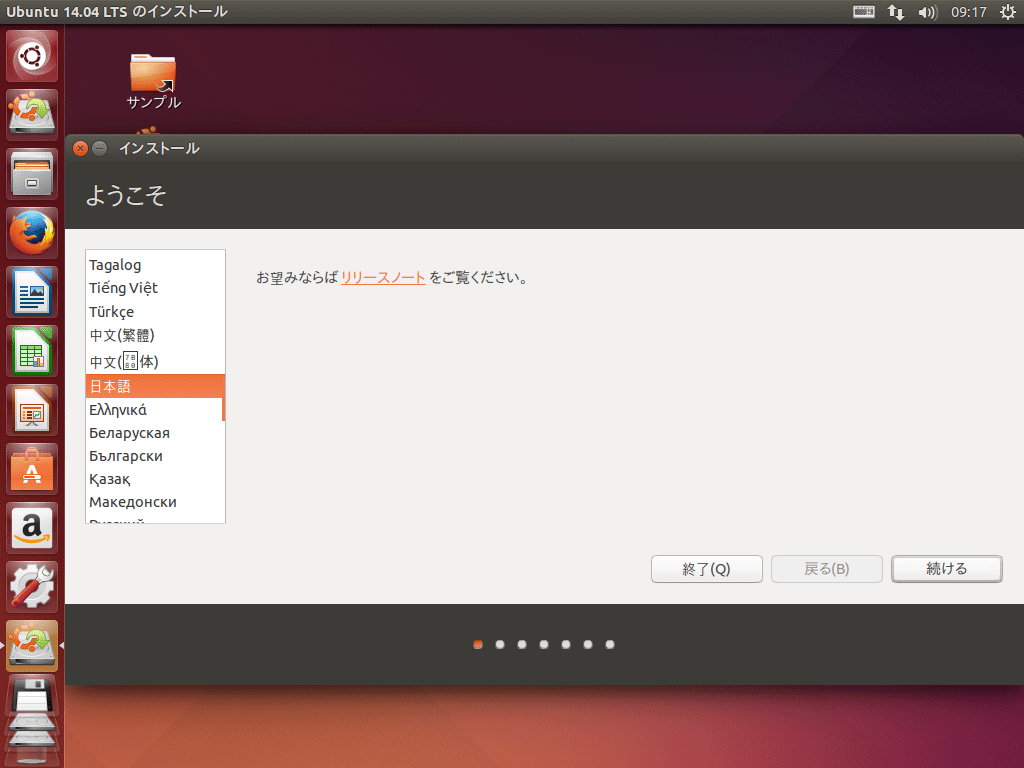
Task: Open keyboard input indicator in top panel
Action: pos(863,12)
